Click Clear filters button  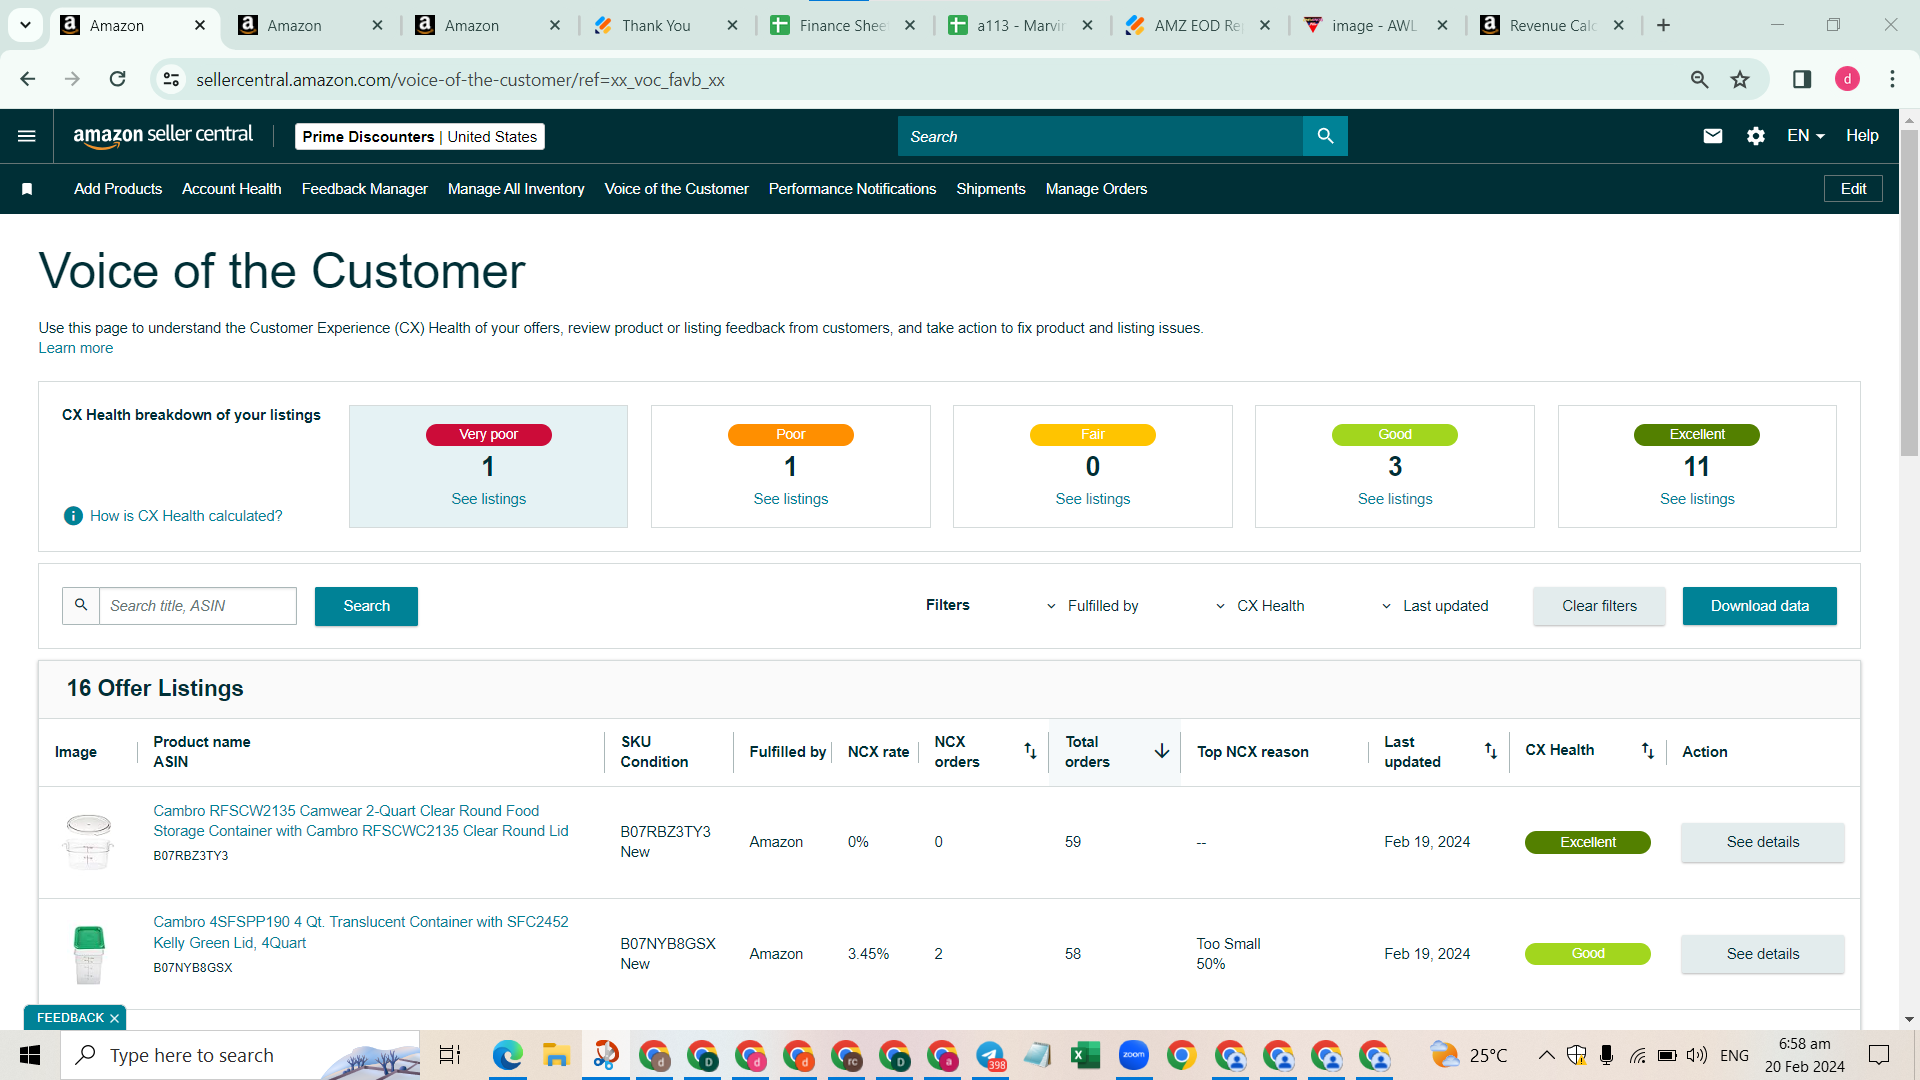pyautogui.click(x=1599, y=606)
